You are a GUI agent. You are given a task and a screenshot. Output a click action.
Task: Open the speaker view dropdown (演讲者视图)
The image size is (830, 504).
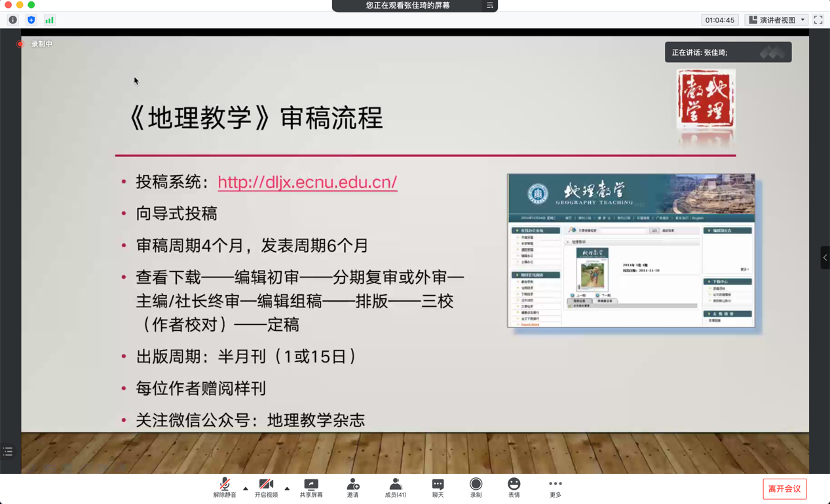(774, 20)
